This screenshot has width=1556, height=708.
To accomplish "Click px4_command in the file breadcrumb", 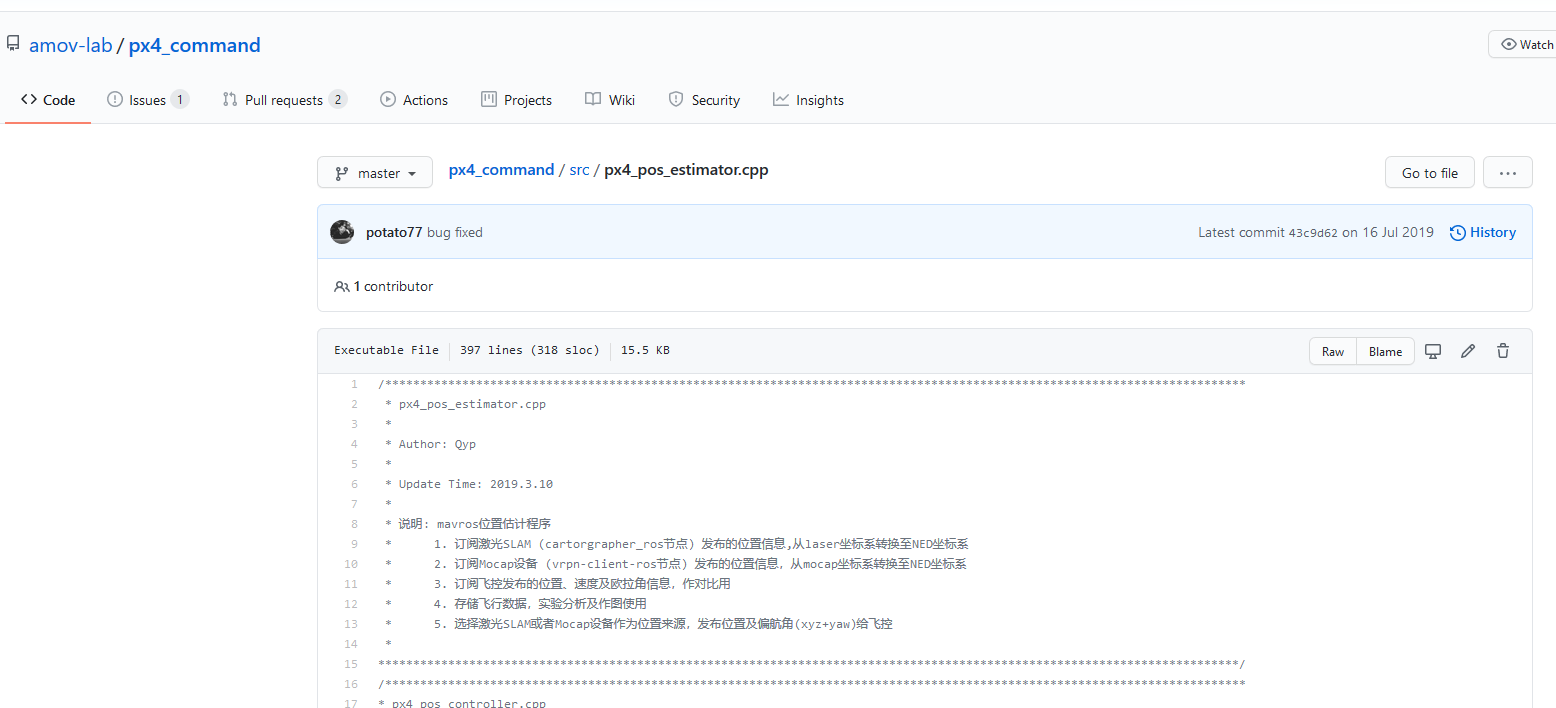I will coord(501,170).
